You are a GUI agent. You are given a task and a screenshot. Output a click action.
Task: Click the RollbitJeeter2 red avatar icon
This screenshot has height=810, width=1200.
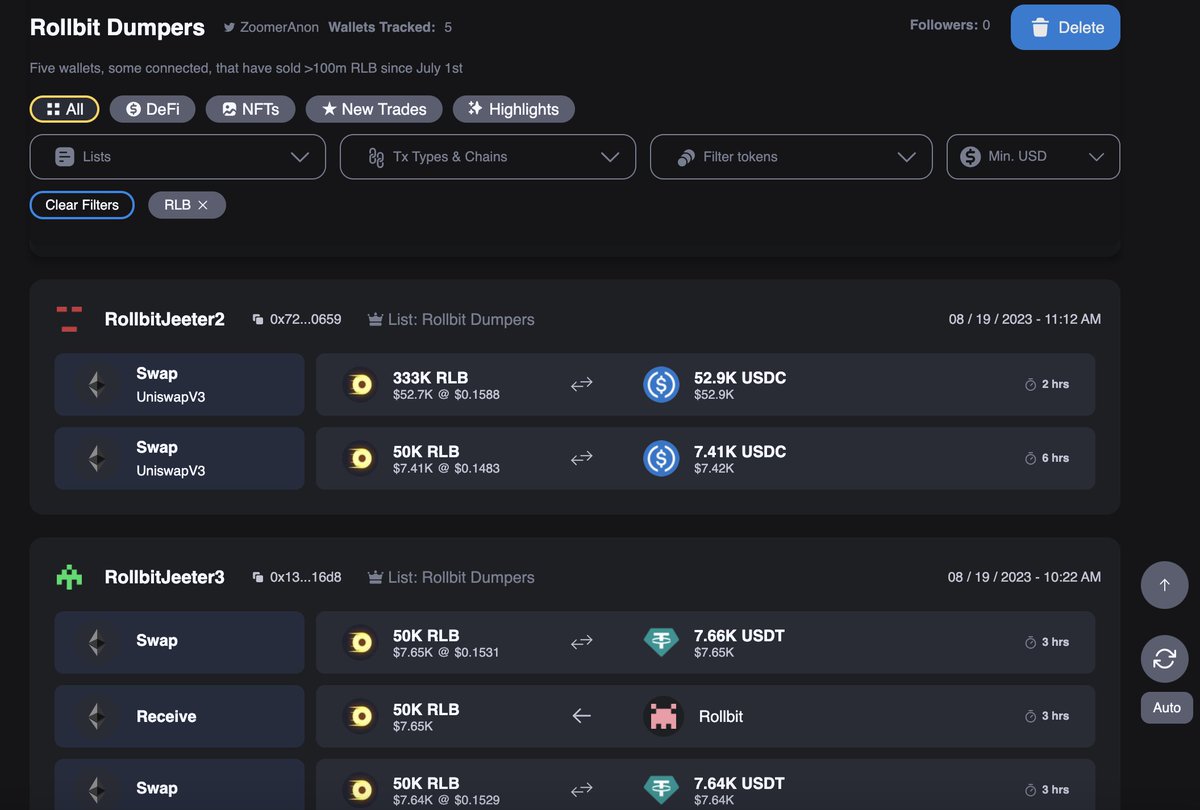click(69, 319)
